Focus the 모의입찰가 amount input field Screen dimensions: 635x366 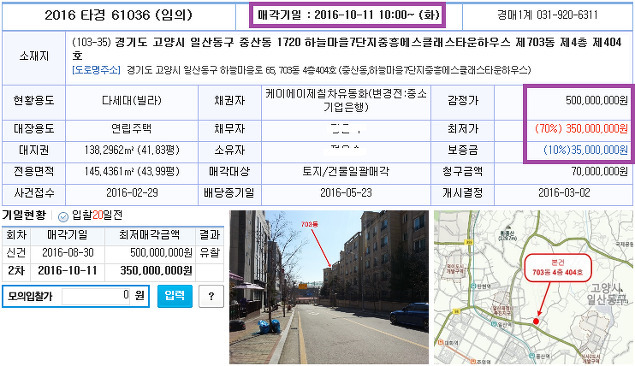click(96, 296)
